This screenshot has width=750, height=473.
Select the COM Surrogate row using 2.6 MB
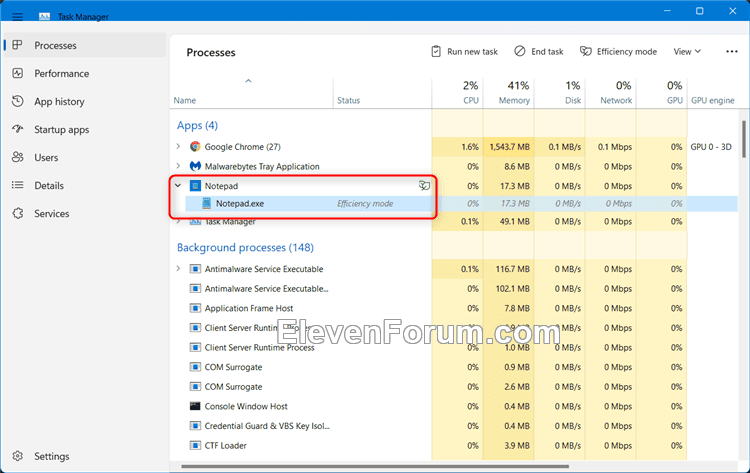coord(453,386)
